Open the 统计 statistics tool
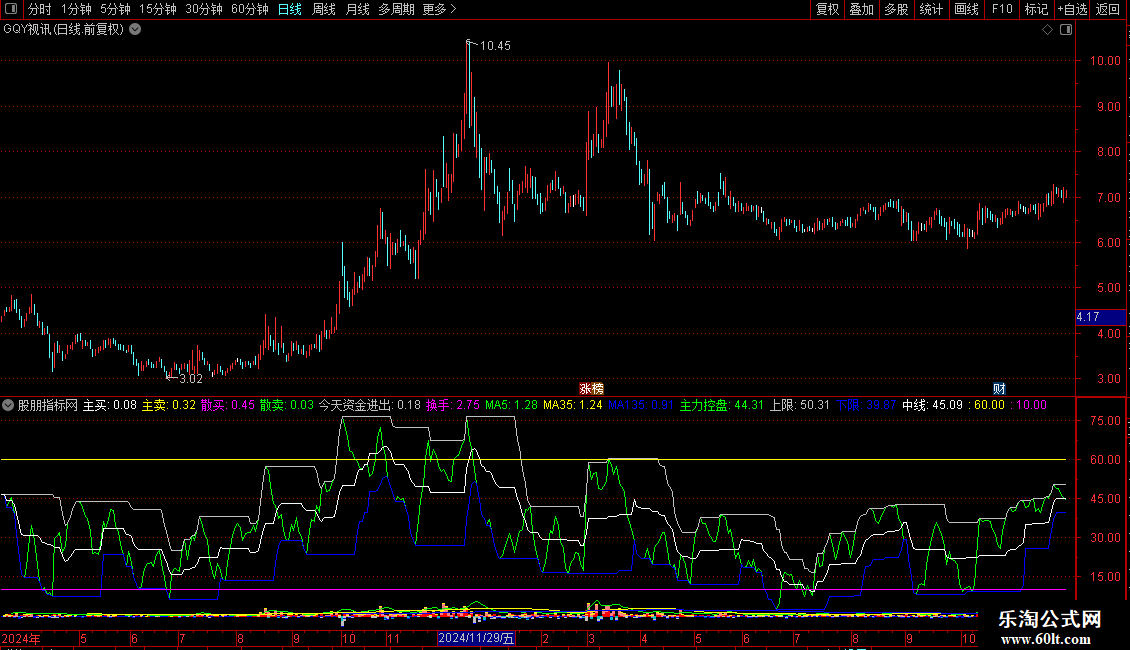This screenshot has height=650, width=1130. pyautogui.click(x=931, y=9)
